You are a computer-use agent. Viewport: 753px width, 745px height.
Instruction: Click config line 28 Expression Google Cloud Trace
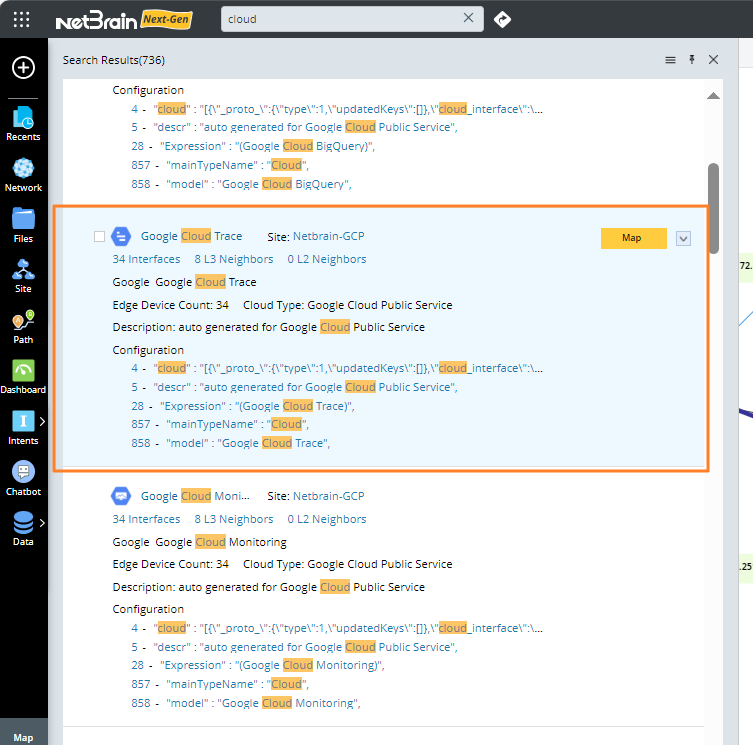coord(243,406)
